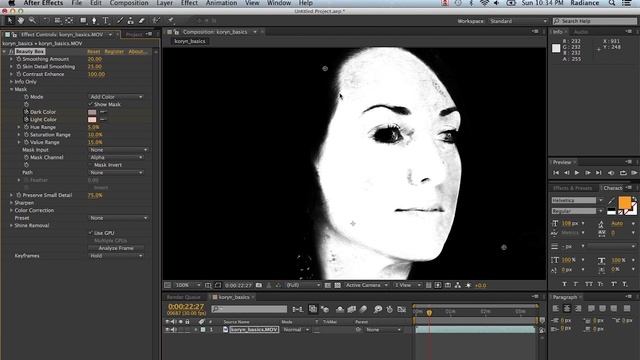Image resolution: width=640 pixels, height=360 pixels.
Task: Expand Sharpen property group
Action: pyautogui.click(x=11, y=203)
